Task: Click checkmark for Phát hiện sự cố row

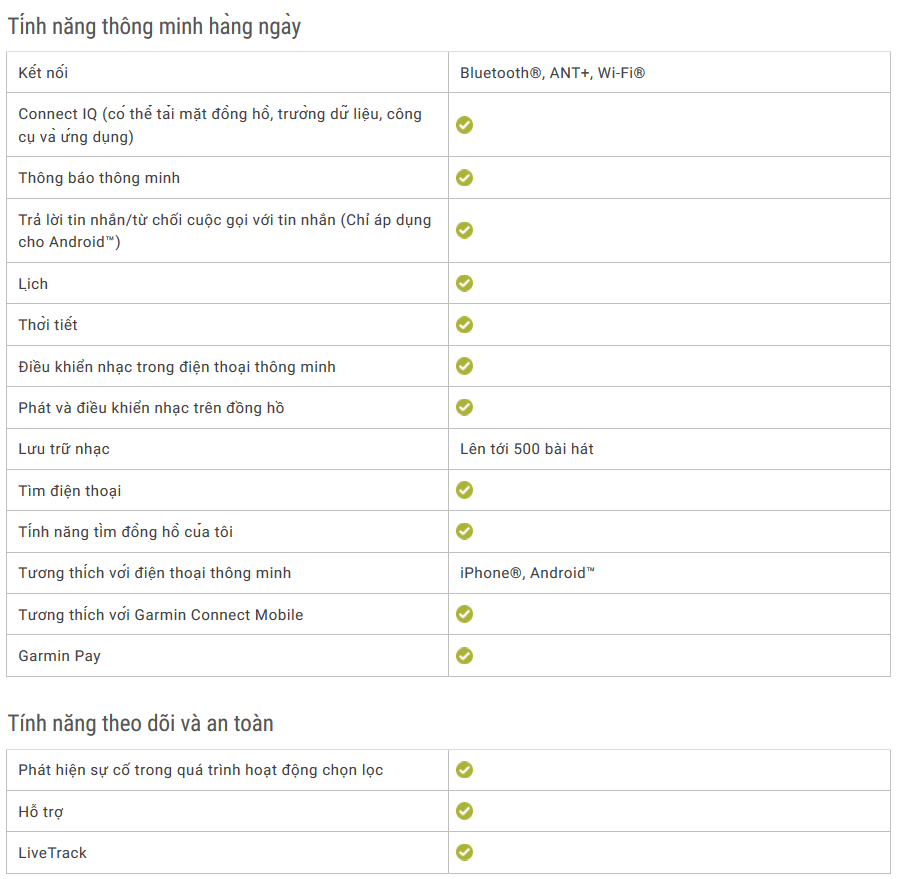Action: 464,770
